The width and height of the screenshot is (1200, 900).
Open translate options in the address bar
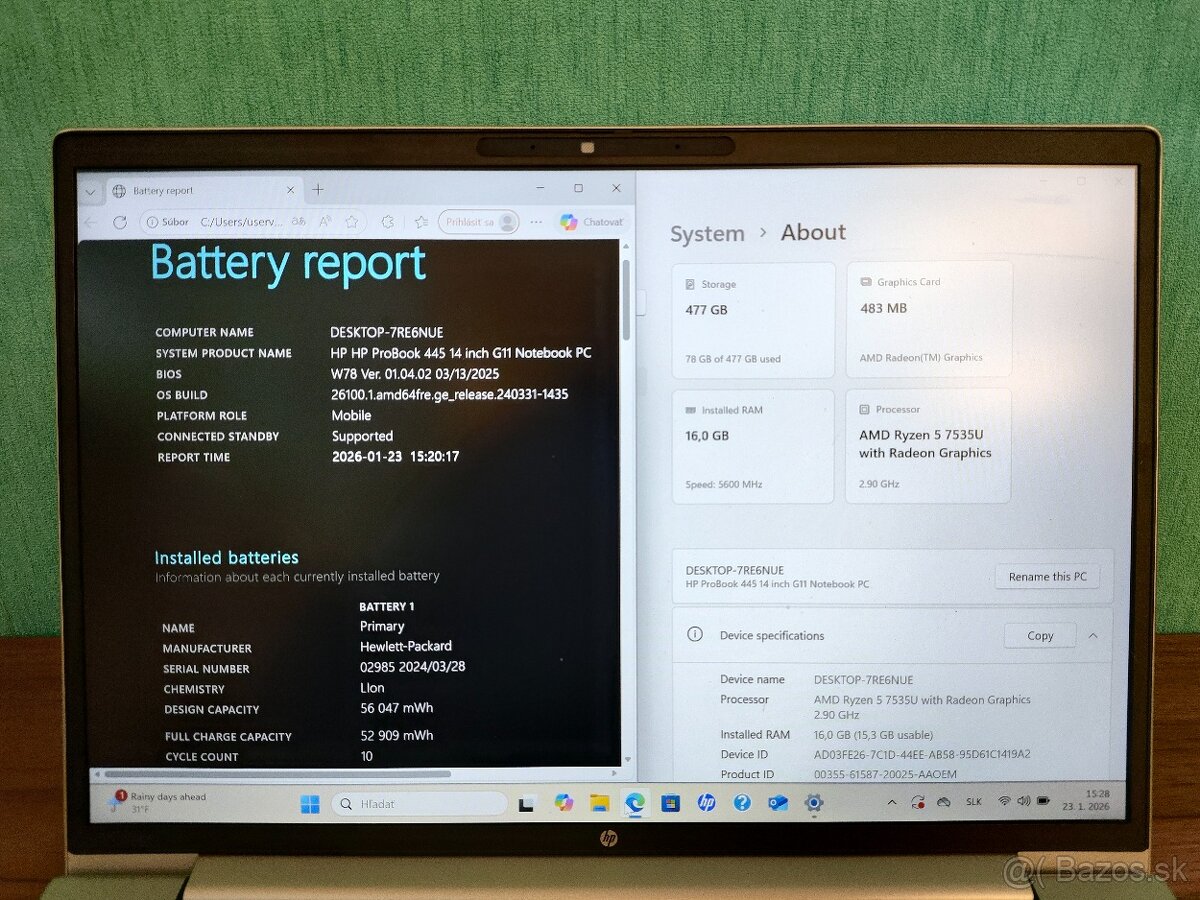(x=297, y=222)
